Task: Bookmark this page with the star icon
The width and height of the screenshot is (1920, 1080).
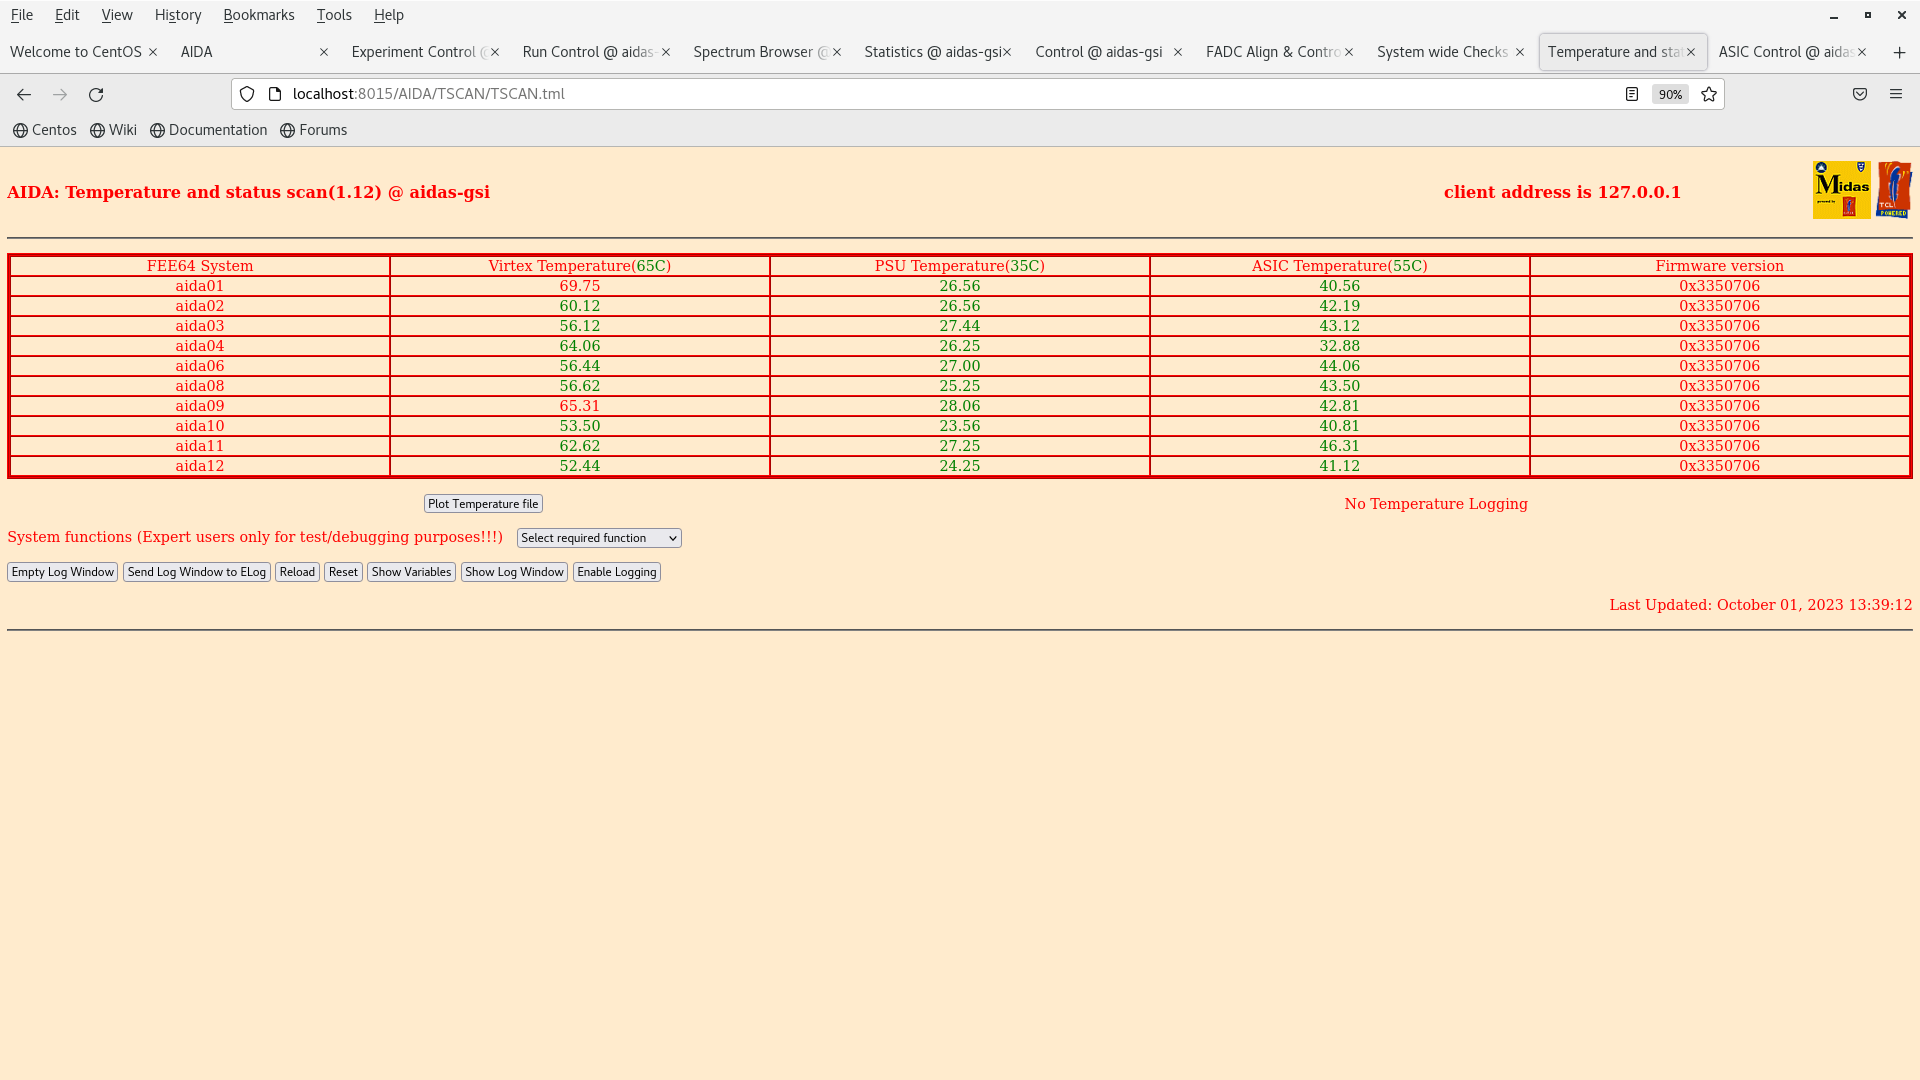Action: 1709,94
